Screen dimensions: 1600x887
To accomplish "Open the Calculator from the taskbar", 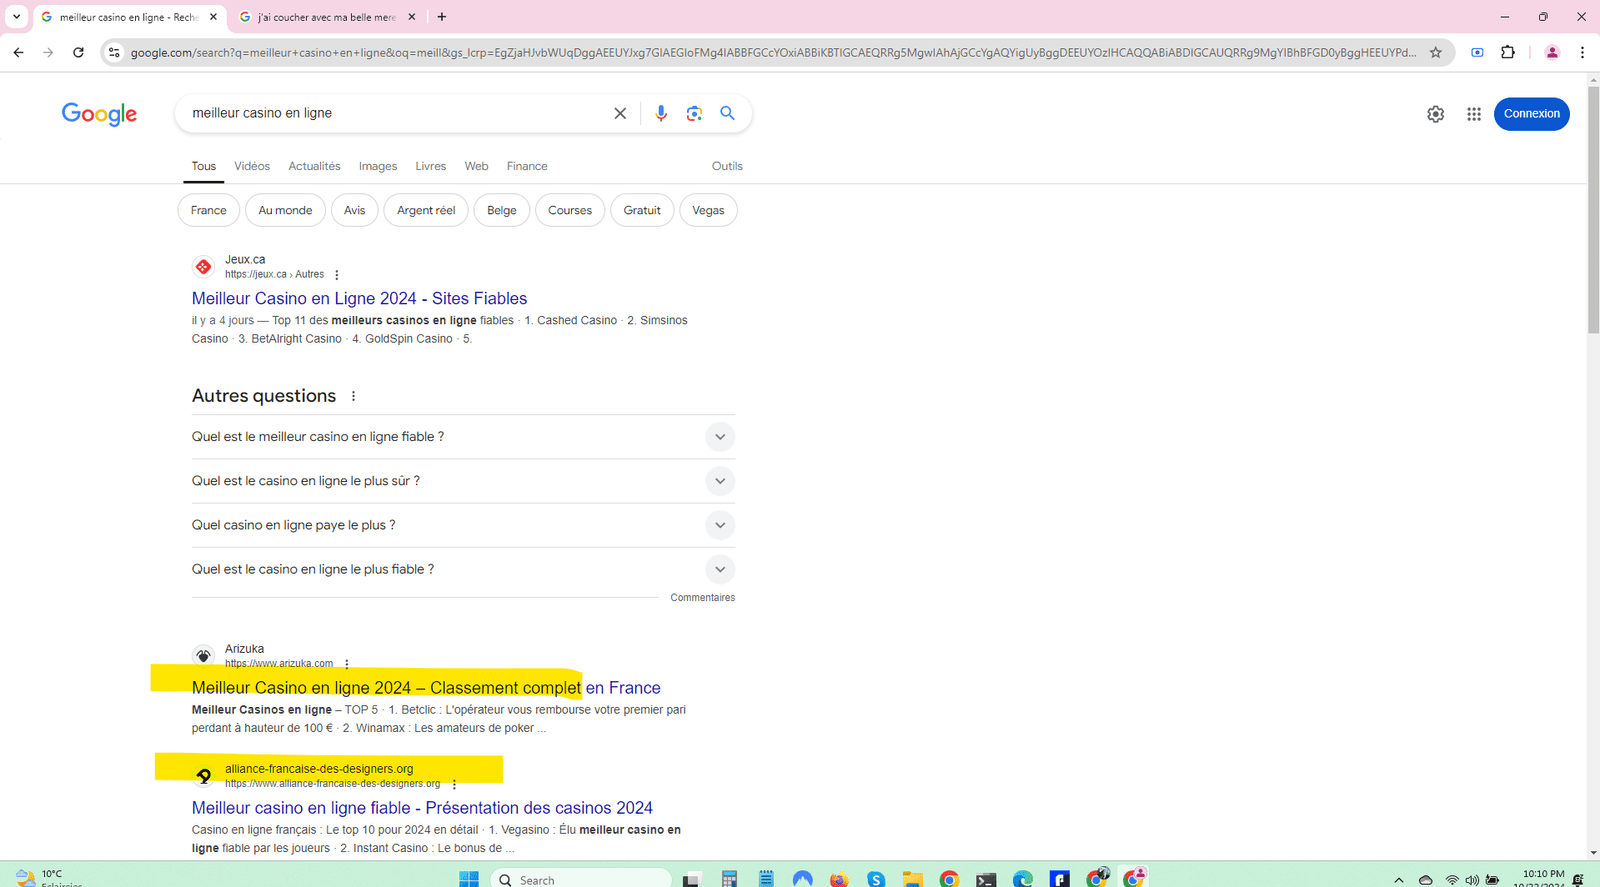I will 729,879.
